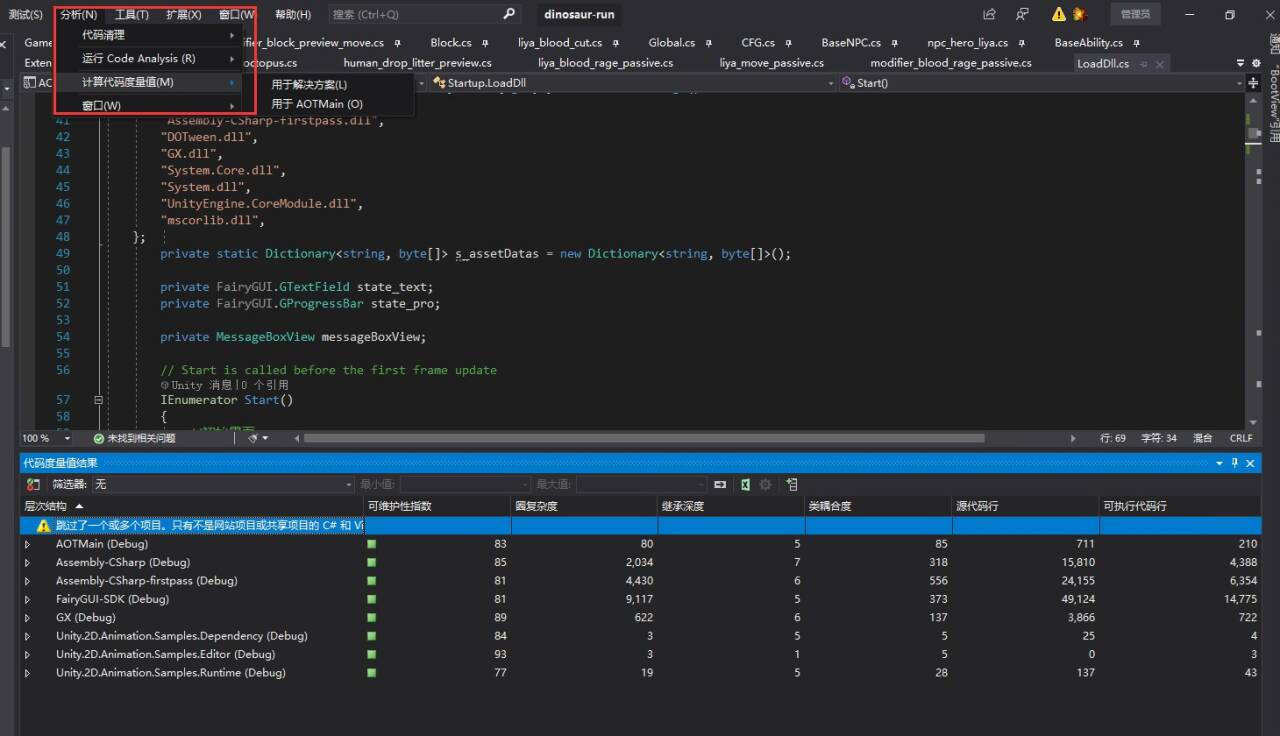
Task: Sort by the 圈复杂度 column header
Action: 584,506
